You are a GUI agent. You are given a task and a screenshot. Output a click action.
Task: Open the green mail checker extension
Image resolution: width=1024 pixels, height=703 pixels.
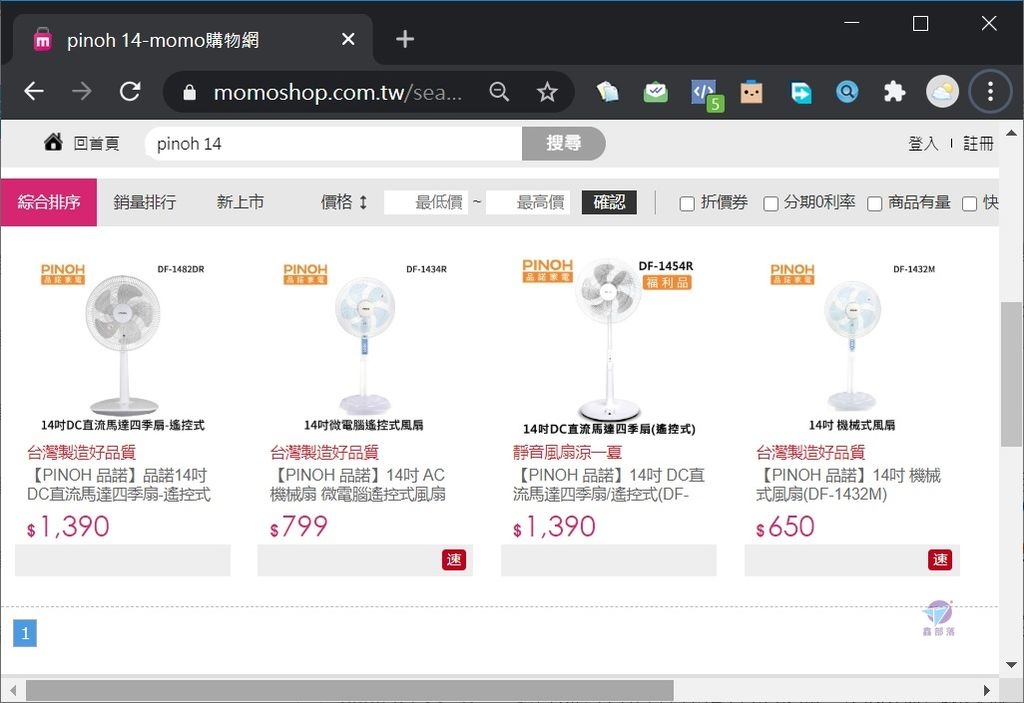(x=655, y=92)
